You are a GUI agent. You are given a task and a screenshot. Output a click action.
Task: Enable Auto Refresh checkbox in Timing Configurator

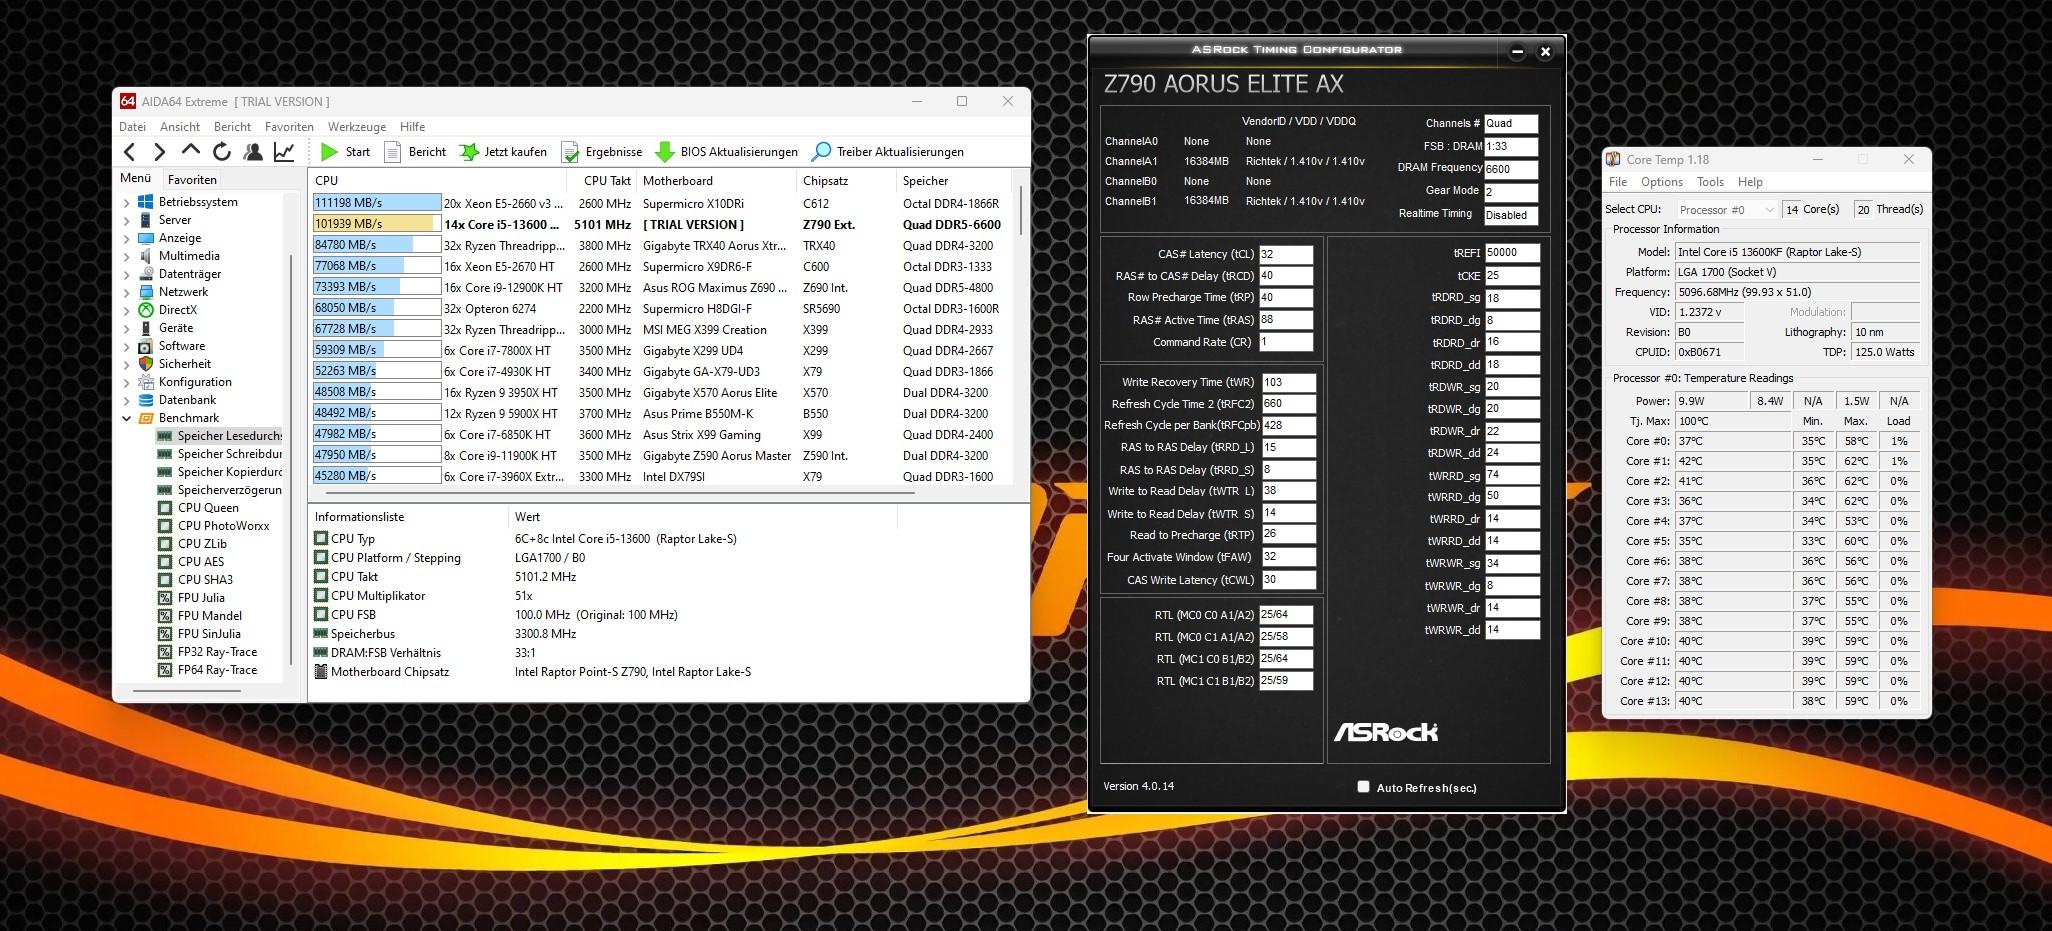point(1363,787)
